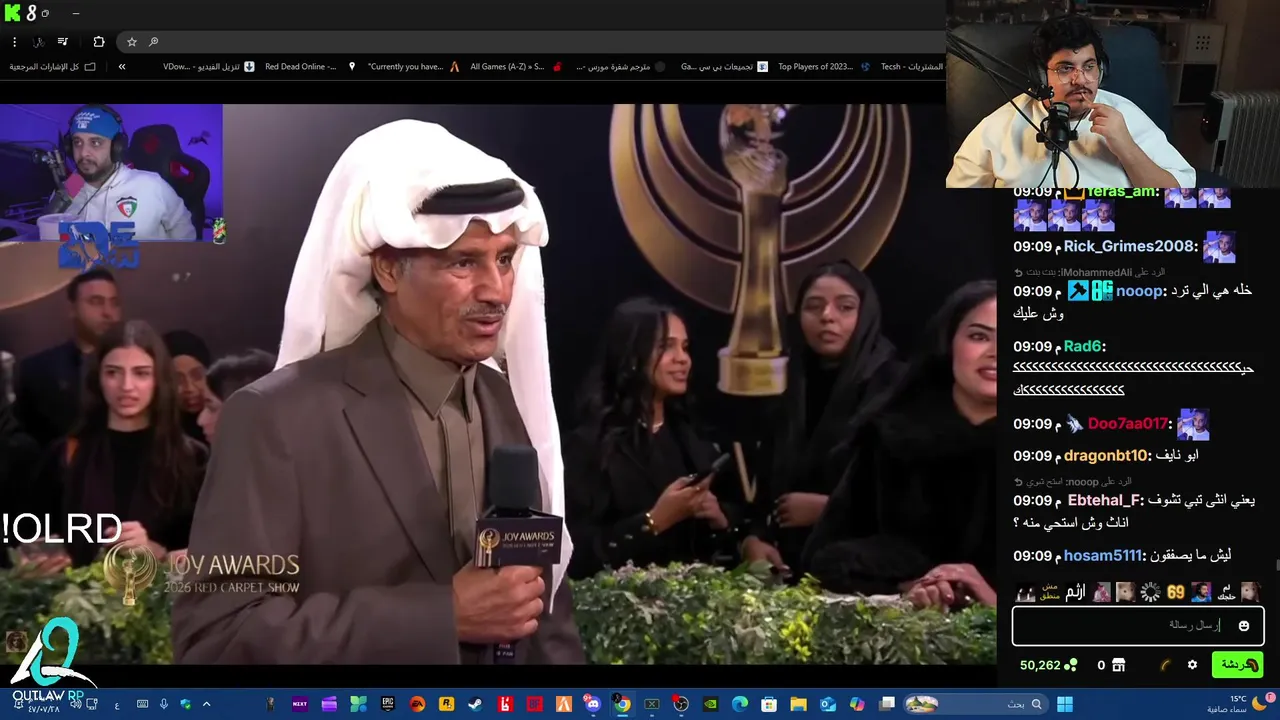Screen dimensions: 1280x720
Task: Open Ebtehal_F username in chat
Action: [1104, 500]
